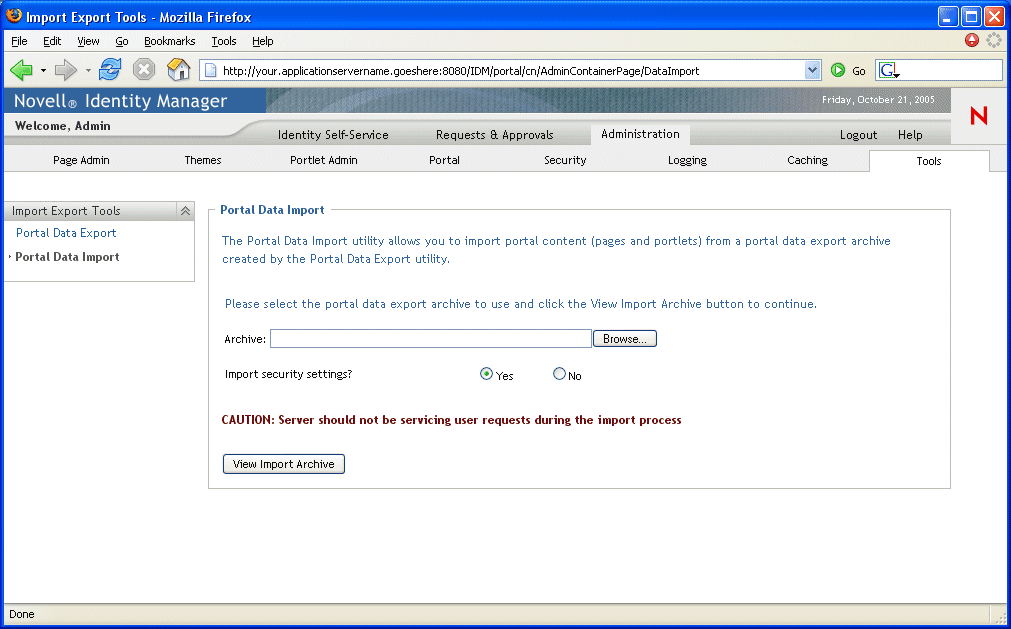Switch to the Portlet Admin tab
Screen dimensions: 1011x629
click(x=324, y=160)
